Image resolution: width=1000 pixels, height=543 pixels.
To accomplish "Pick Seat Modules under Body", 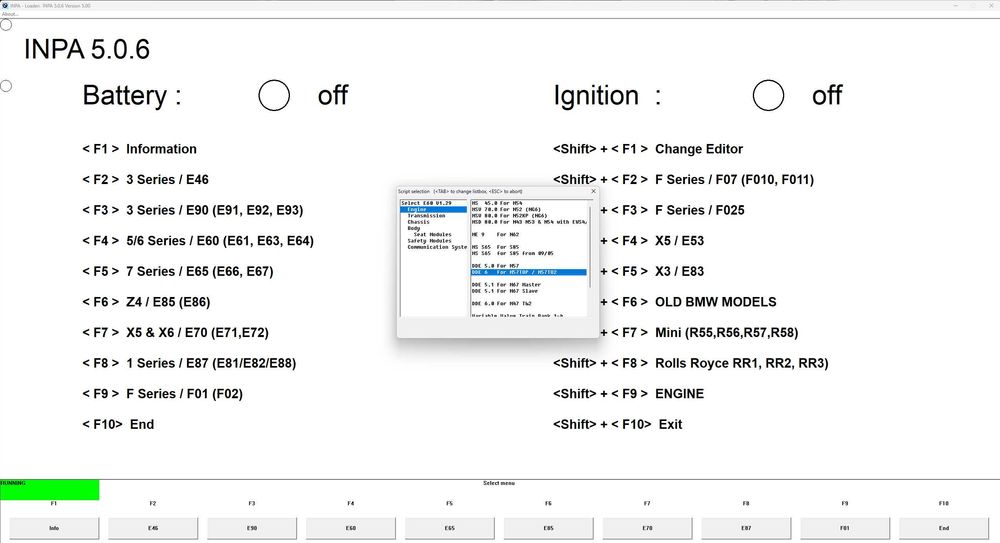I will (x=432, y=234).
